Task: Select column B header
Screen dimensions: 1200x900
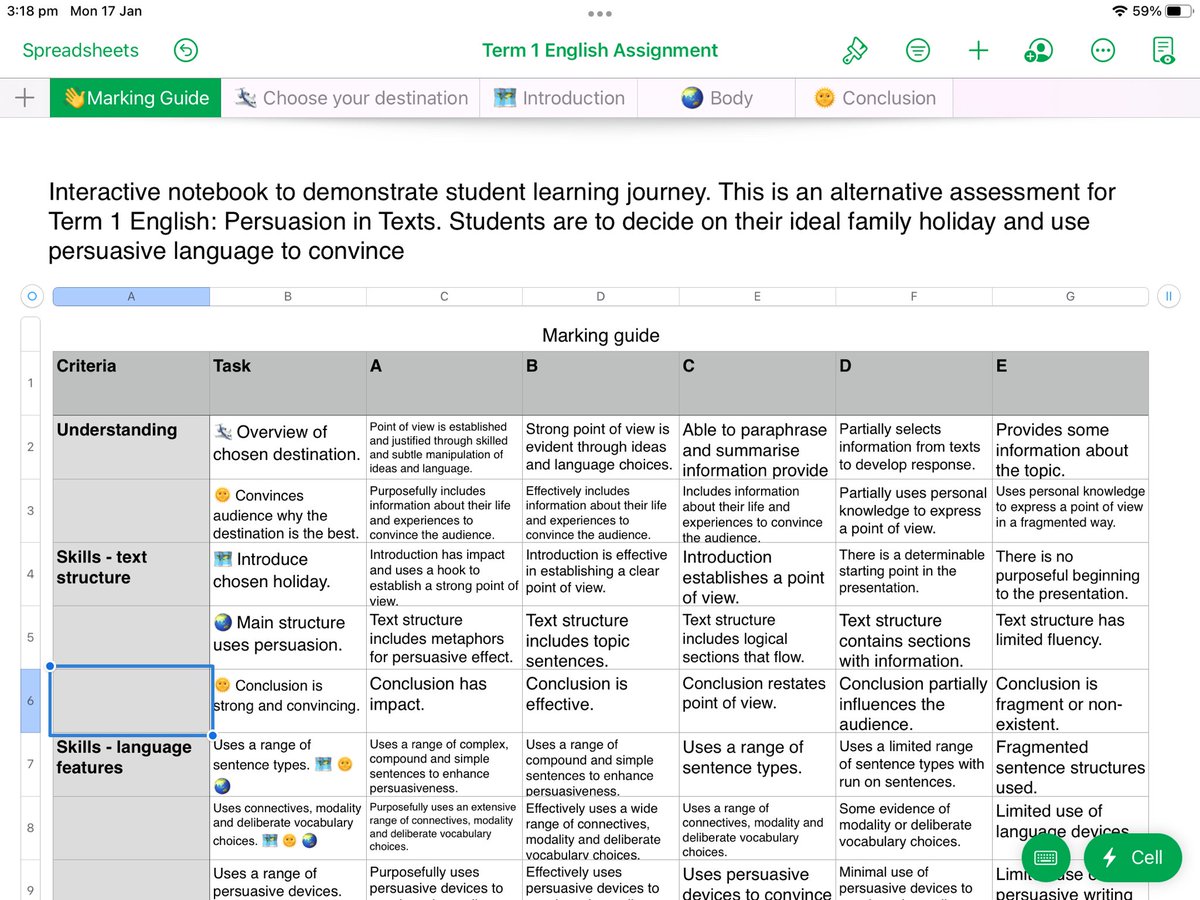Action: click(x=288, y=296)
